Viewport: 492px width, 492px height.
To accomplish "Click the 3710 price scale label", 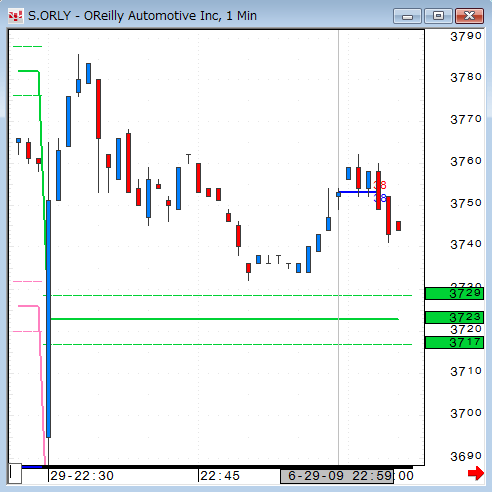I will (x=466, y=371).
